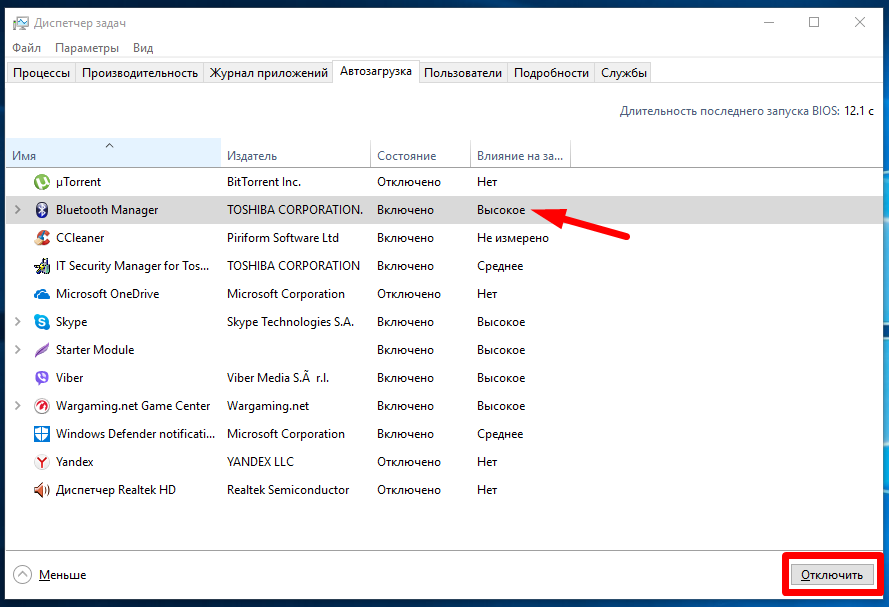Image resolution: width=889 pixels, height=607 pixels.
Task: Click the Yandex icon
Action: click(42, 462)
